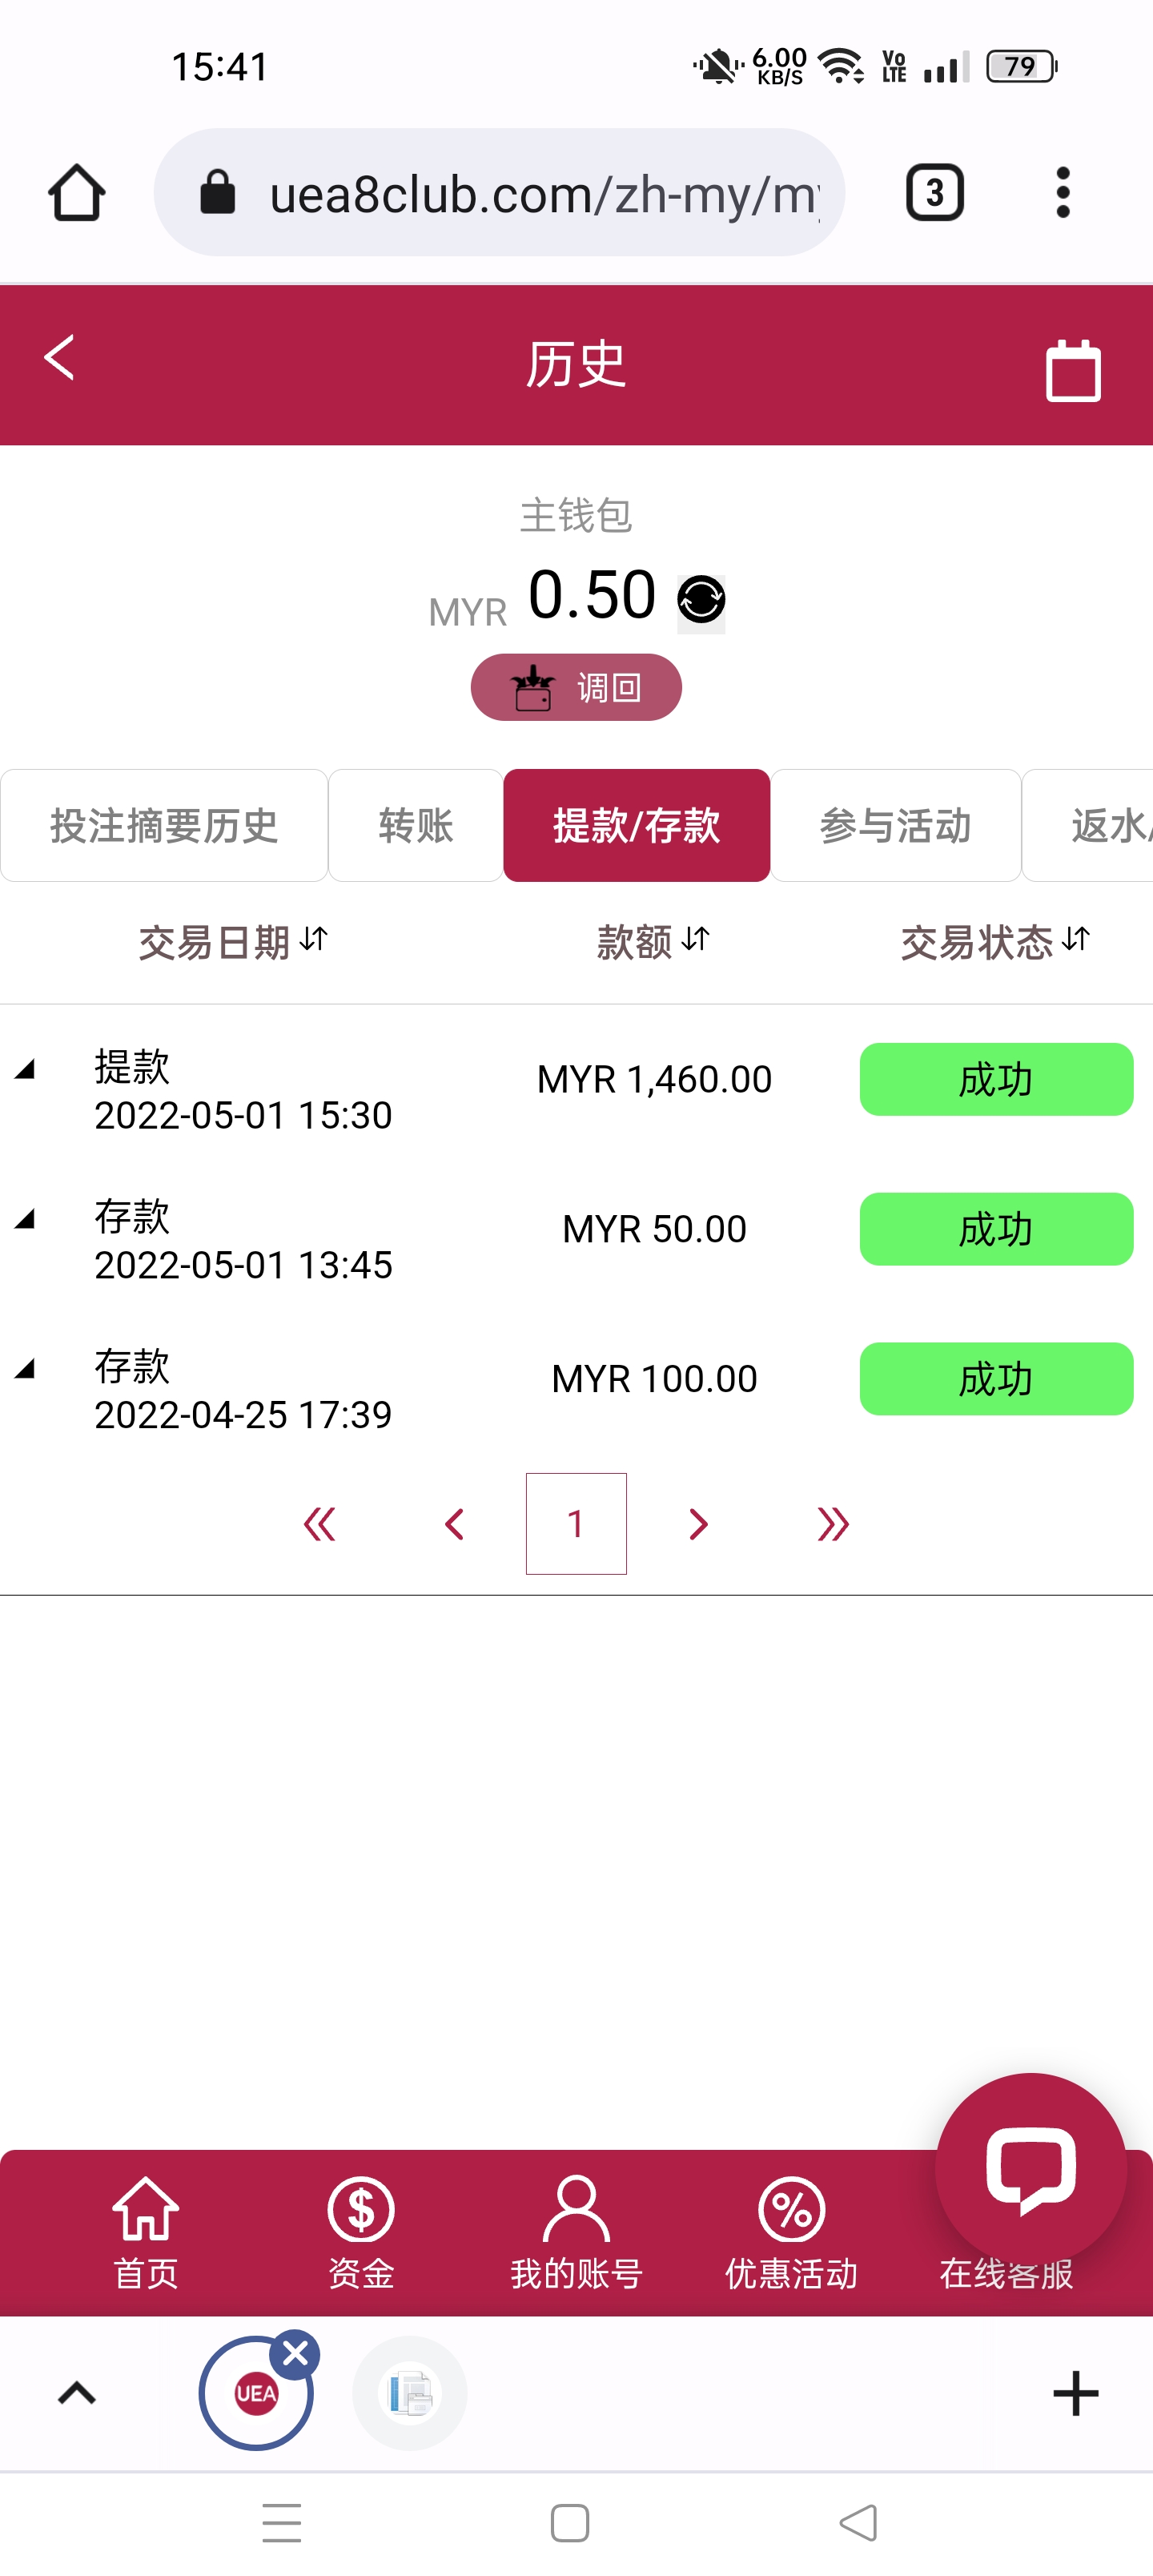This screenshot has height=2576, width=1153.
Task: Go to 首页 in the bottom navigation
Action: (x=146, y=2231)
